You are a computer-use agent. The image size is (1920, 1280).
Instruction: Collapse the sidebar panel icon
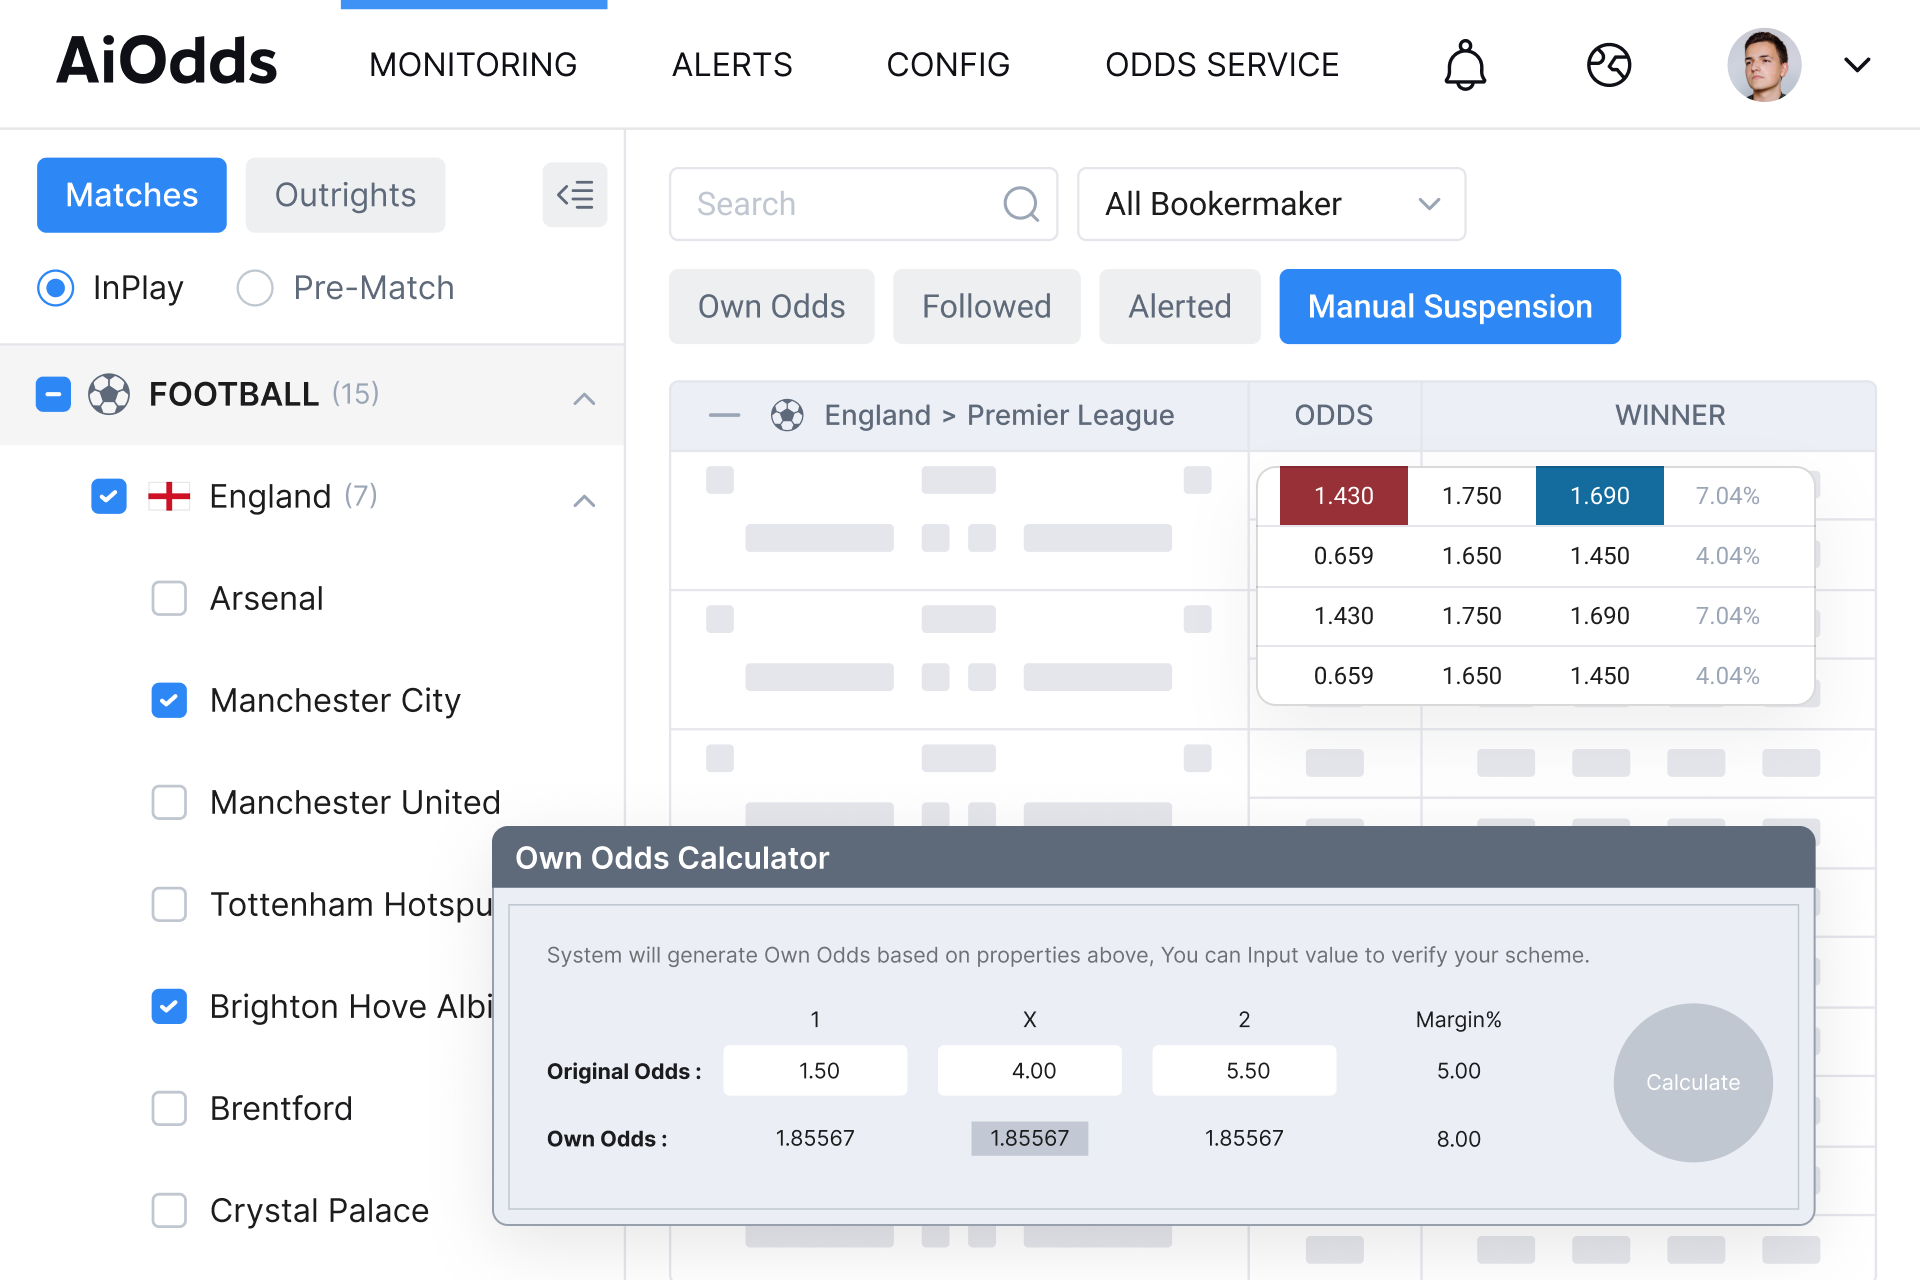click(x=575, y=195)
